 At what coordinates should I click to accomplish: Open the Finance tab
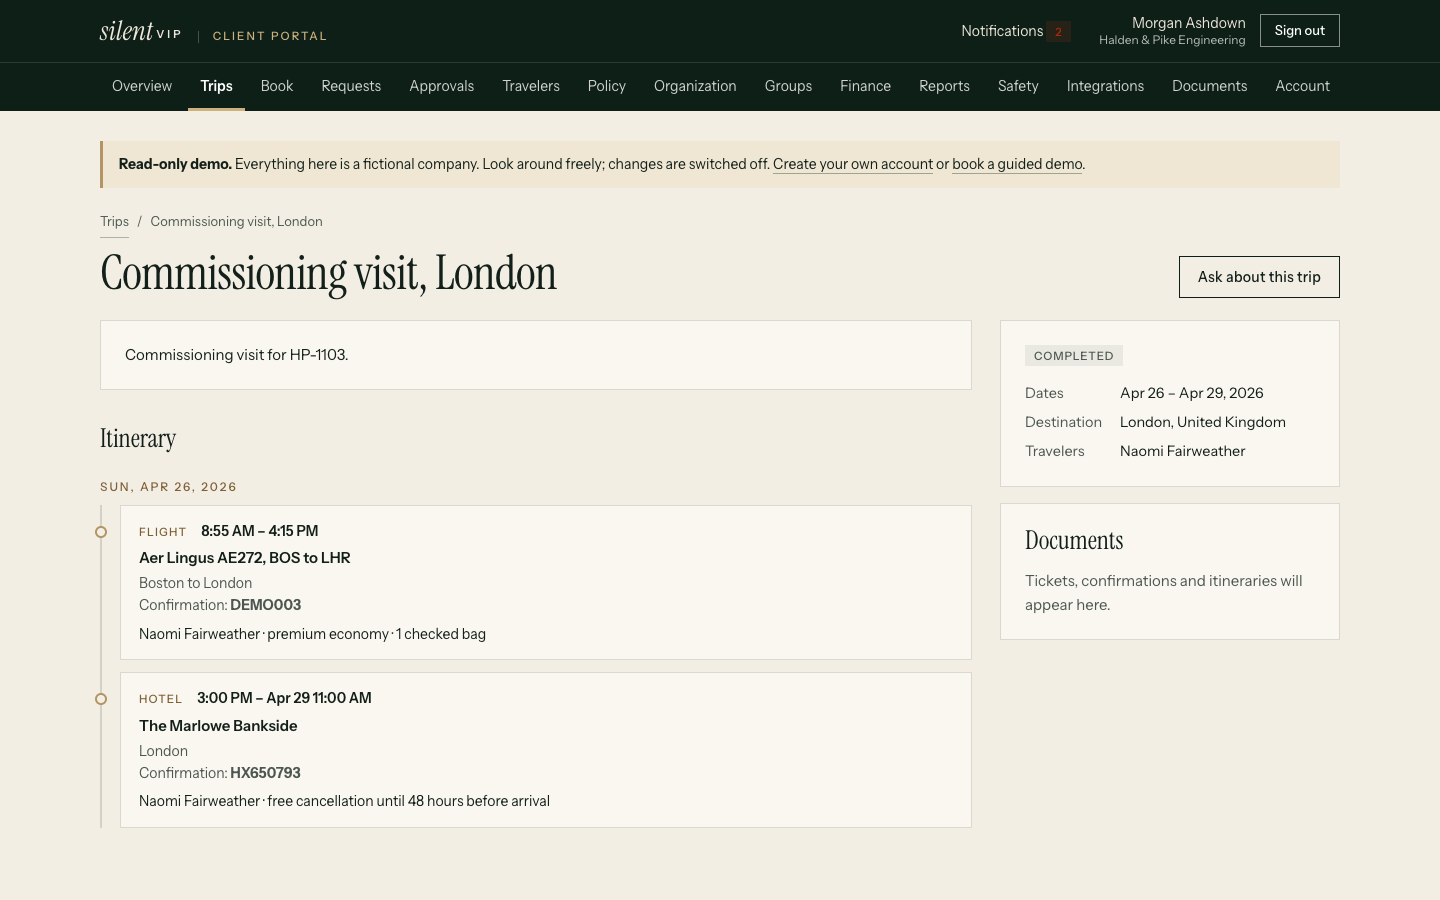click(x=866, y=86)
